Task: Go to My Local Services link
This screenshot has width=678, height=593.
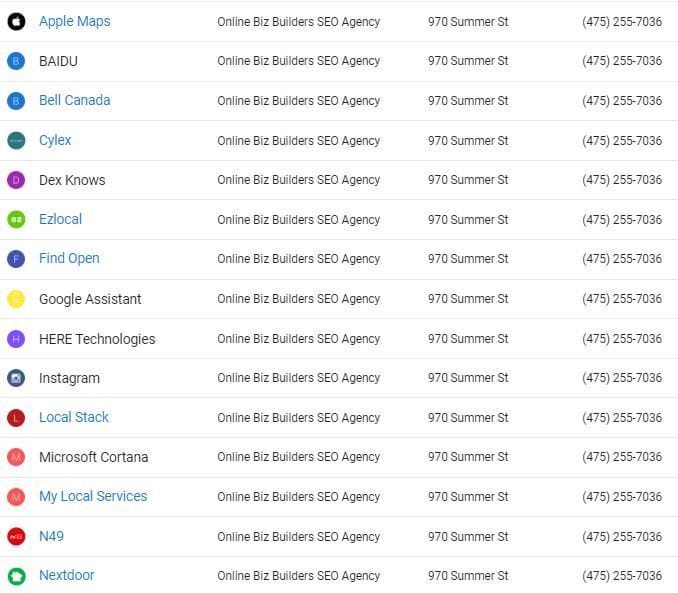Action: (93, 496)
